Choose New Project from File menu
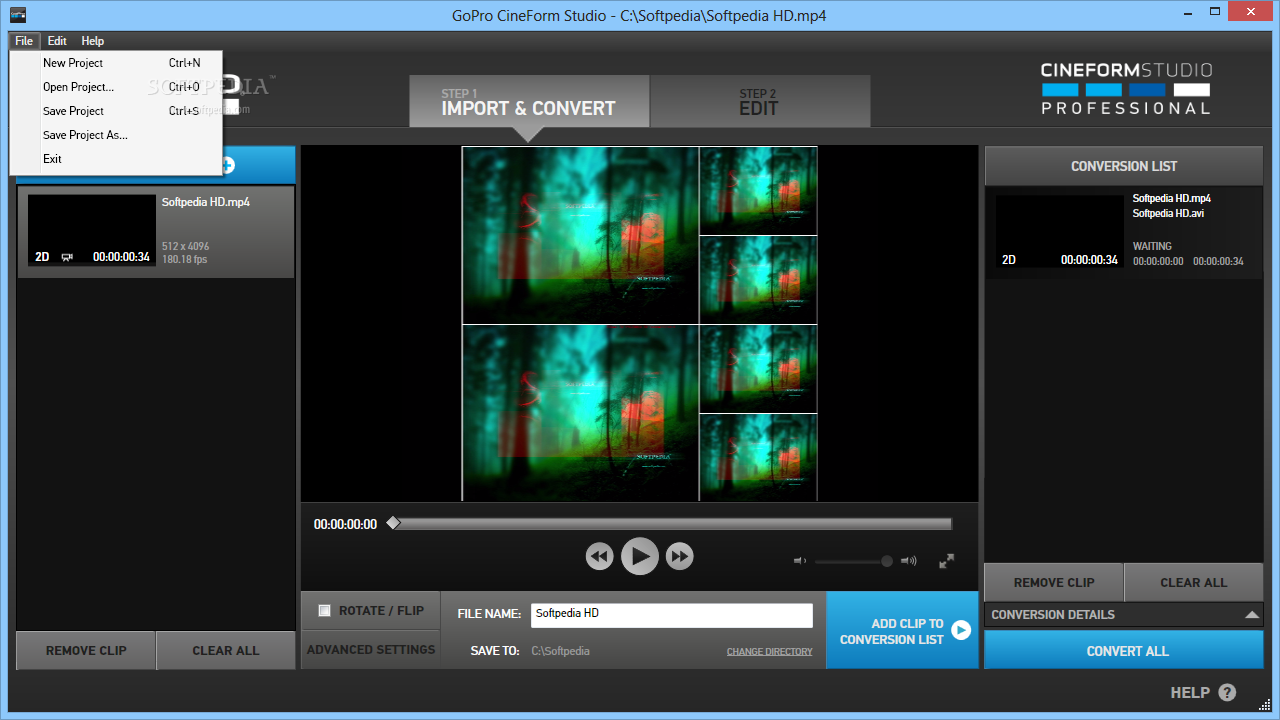This screenshot has height=720, width=1280. tap(116, 63)
